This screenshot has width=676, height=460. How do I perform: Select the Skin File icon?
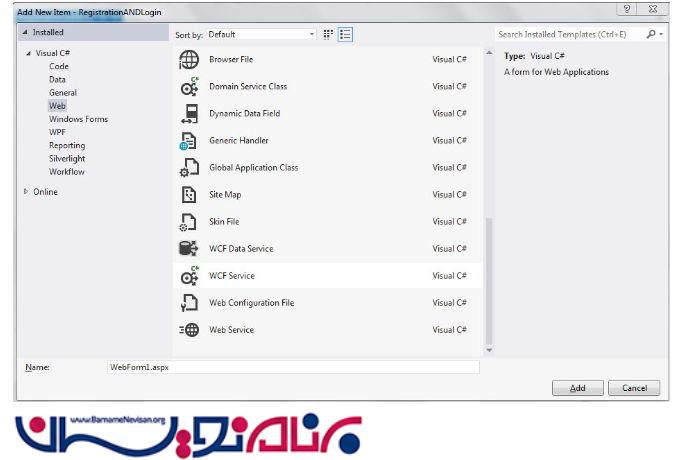coord(188,222)
